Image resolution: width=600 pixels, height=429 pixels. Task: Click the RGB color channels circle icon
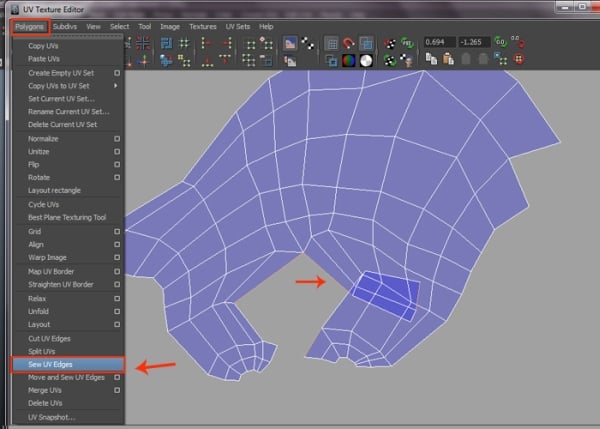[348, 60]
